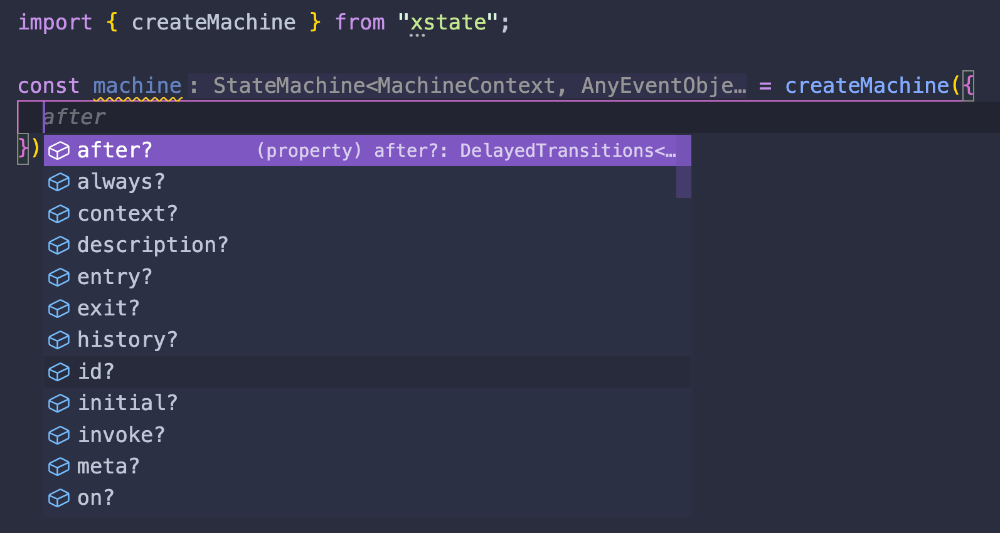Click the property icon next to exit?
This screenshot has width=1000, height=533.
pos(60,308)
